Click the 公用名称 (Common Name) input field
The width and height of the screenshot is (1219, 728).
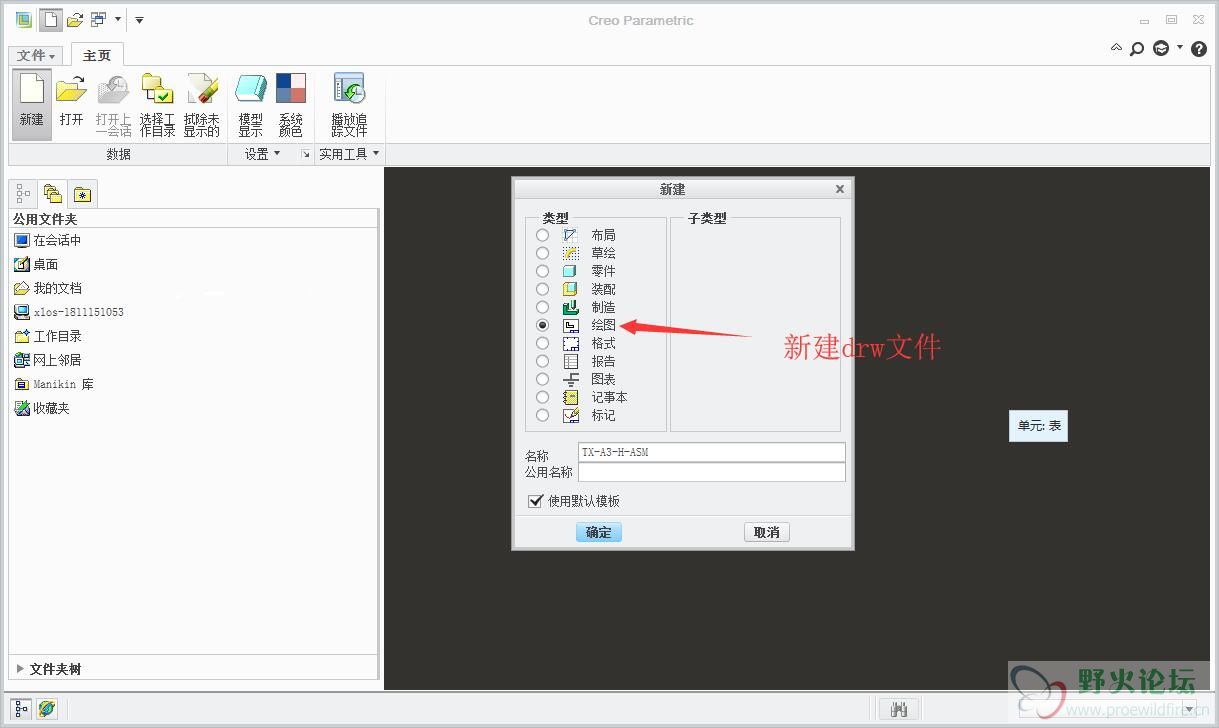tap(712, 472)
